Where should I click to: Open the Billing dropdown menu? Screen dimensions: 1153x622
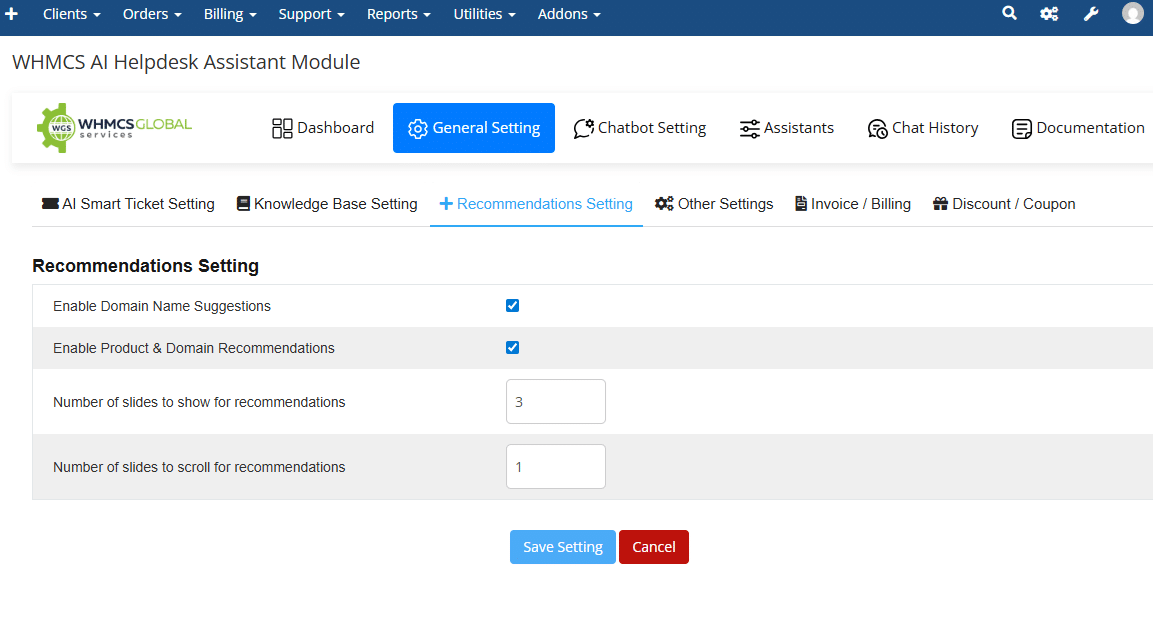tap(230, 14)
